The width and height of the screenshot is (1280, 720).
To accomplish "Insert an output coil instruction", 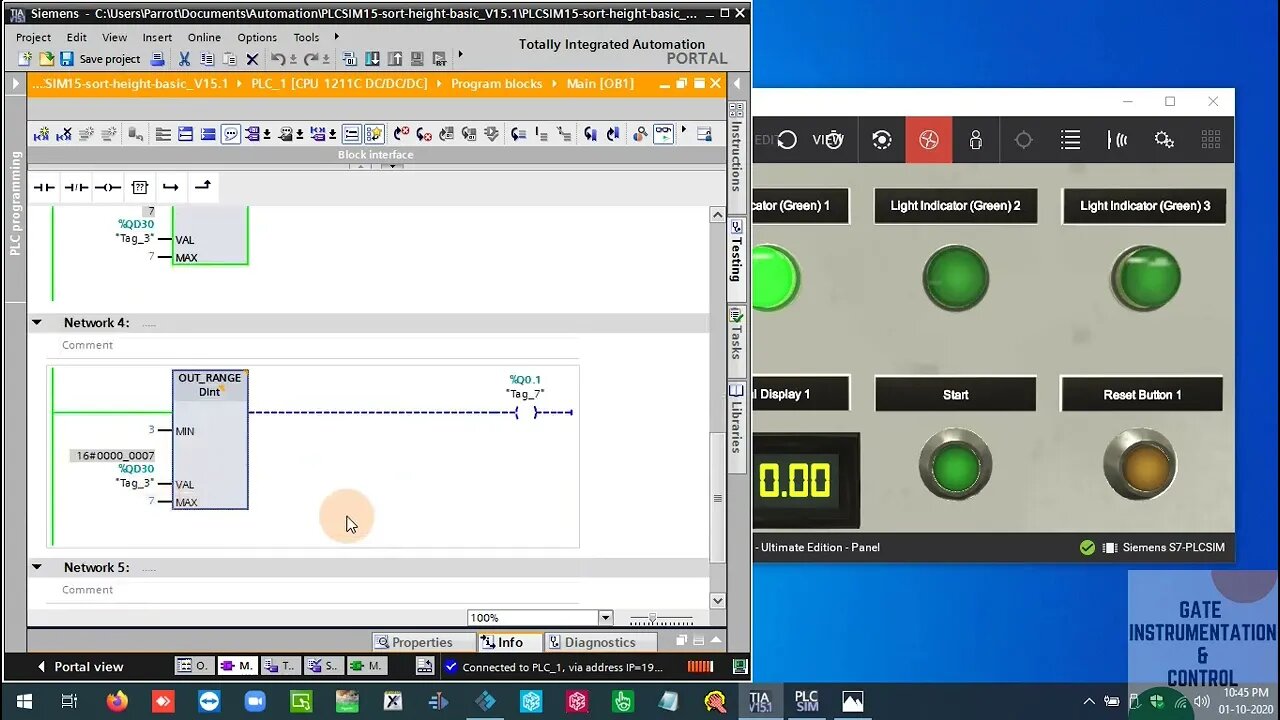I will [108, 187].
